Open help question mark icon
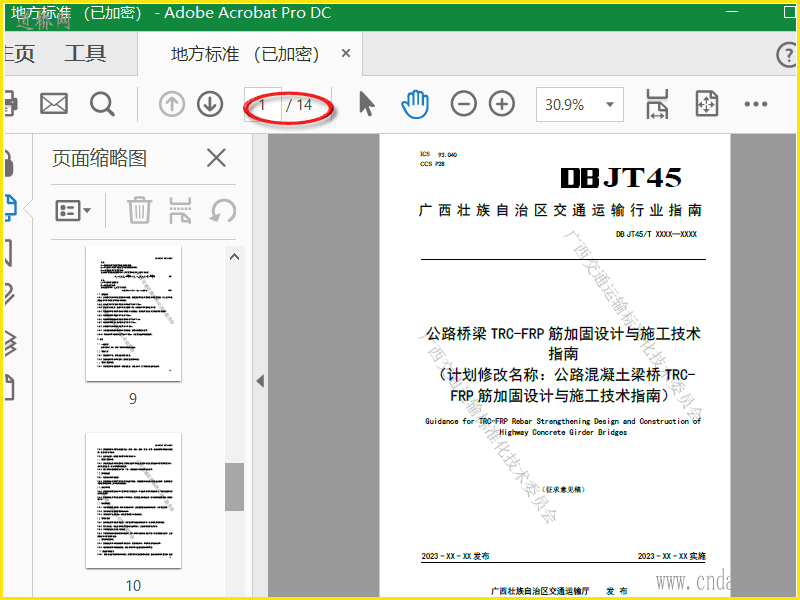Viewport: 800px width, 600px height. pyautogui.click(x=786, y=55)
